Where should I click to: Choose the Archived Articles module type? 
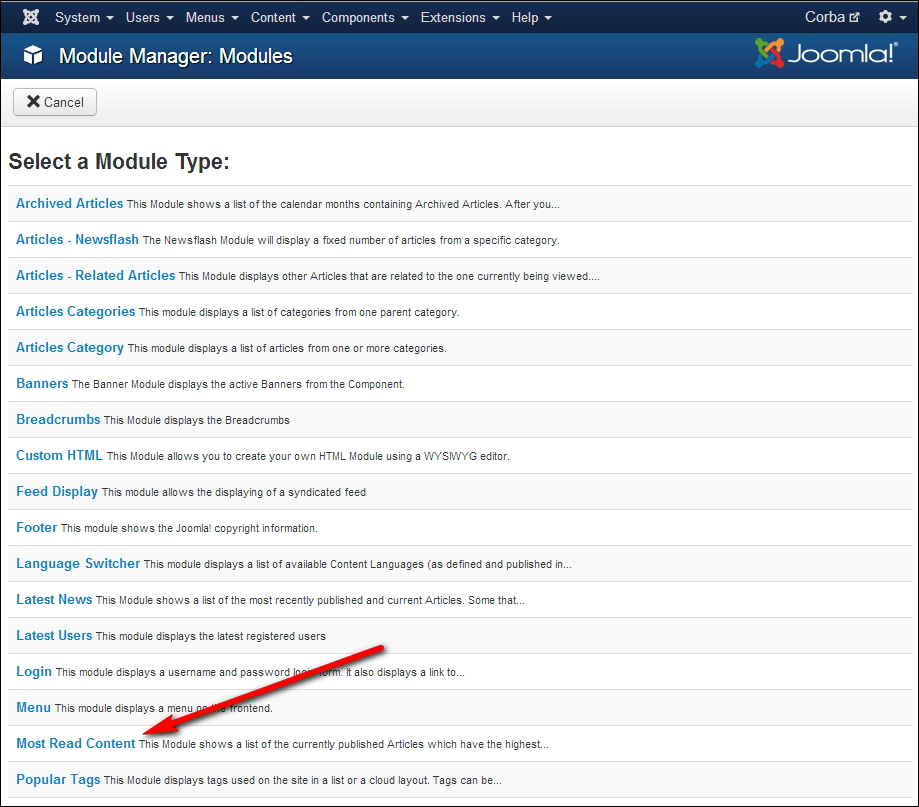[x=69, y=203]
